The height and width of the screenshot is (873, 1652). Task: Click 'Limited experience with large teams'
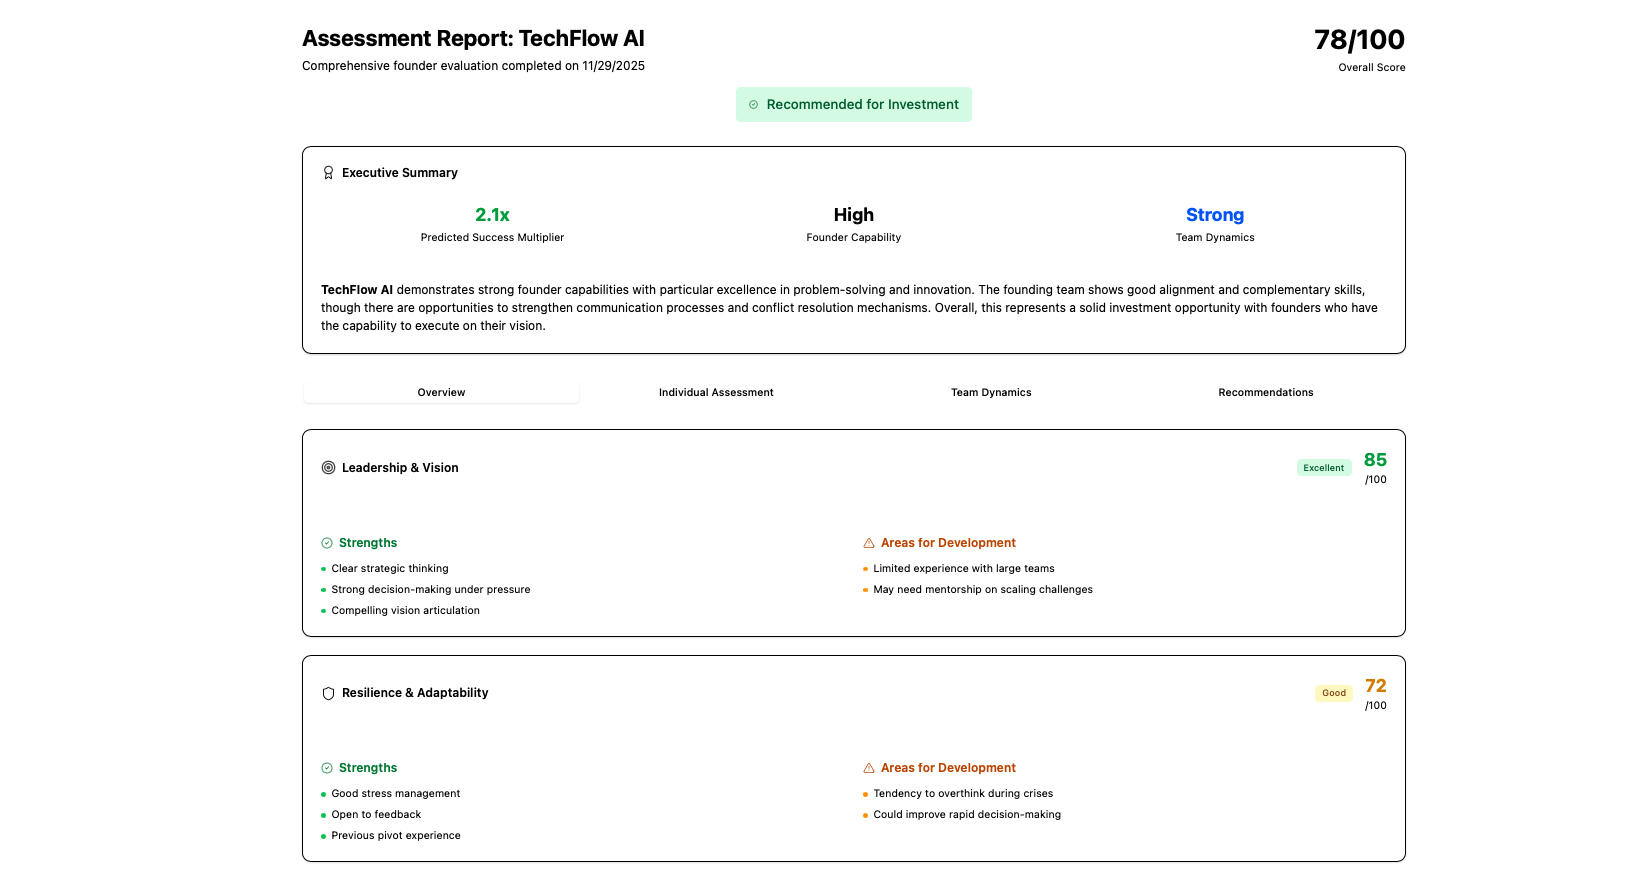coord(964,569)
